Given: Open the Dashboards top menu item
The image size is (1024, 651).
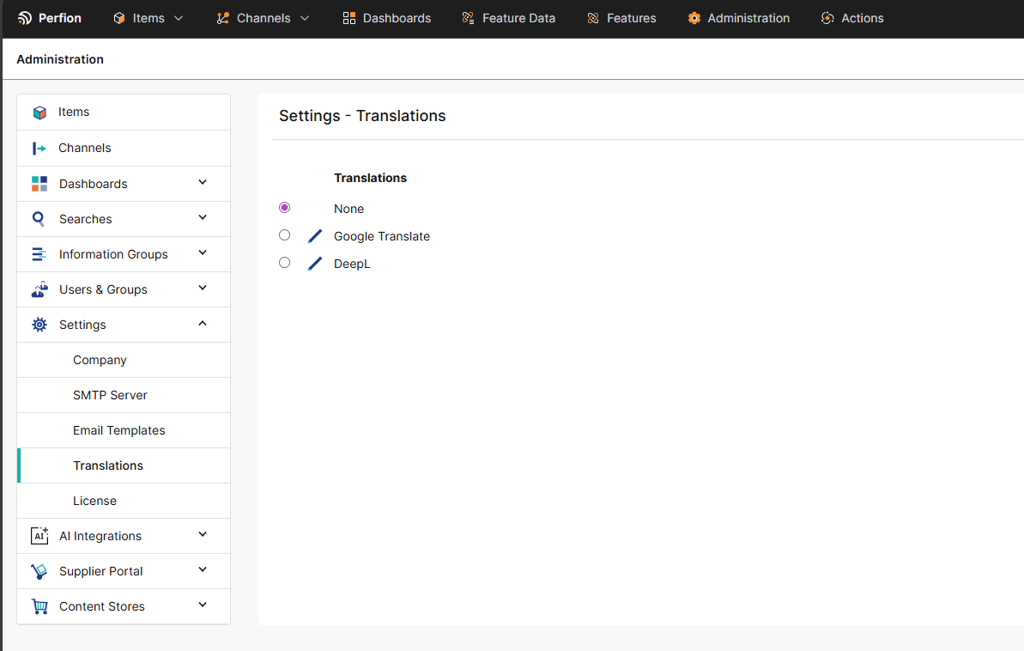Looking at the screenshot, I should pos(387,18).
